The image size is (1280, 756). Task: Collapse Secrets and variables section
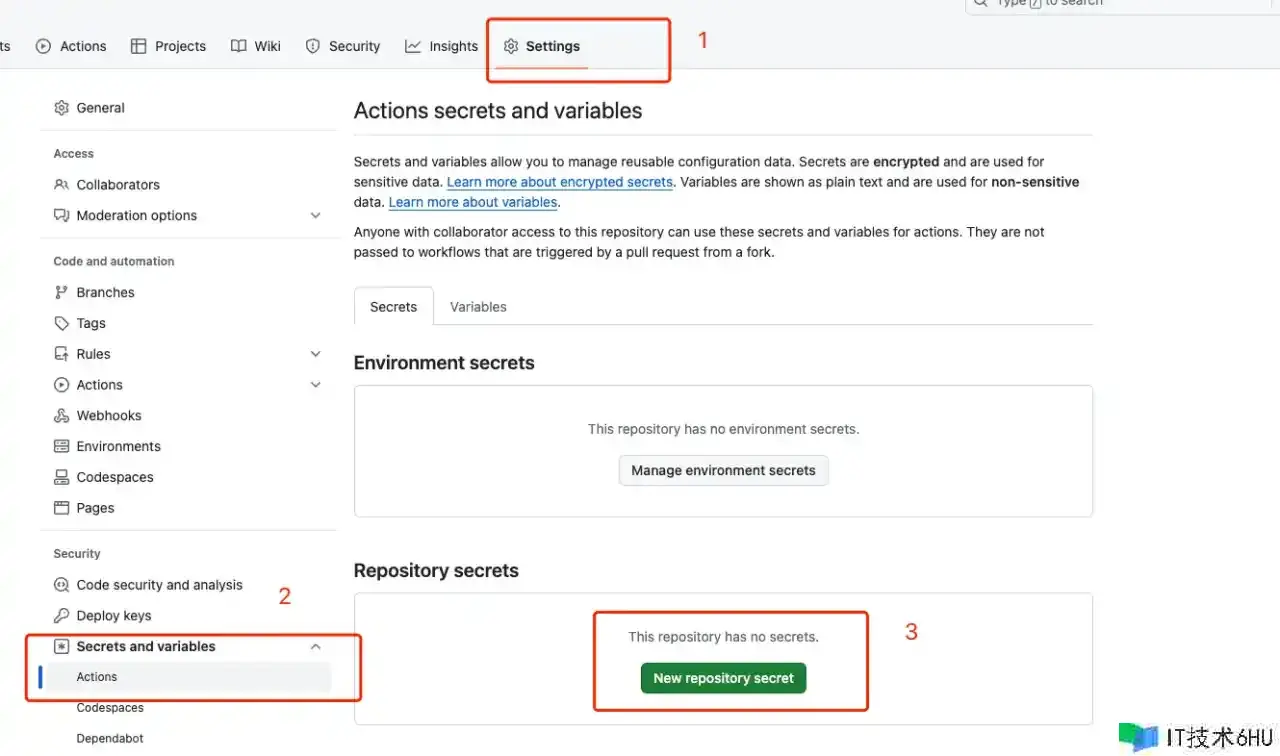pyautogui.click(x=315, y=647)
